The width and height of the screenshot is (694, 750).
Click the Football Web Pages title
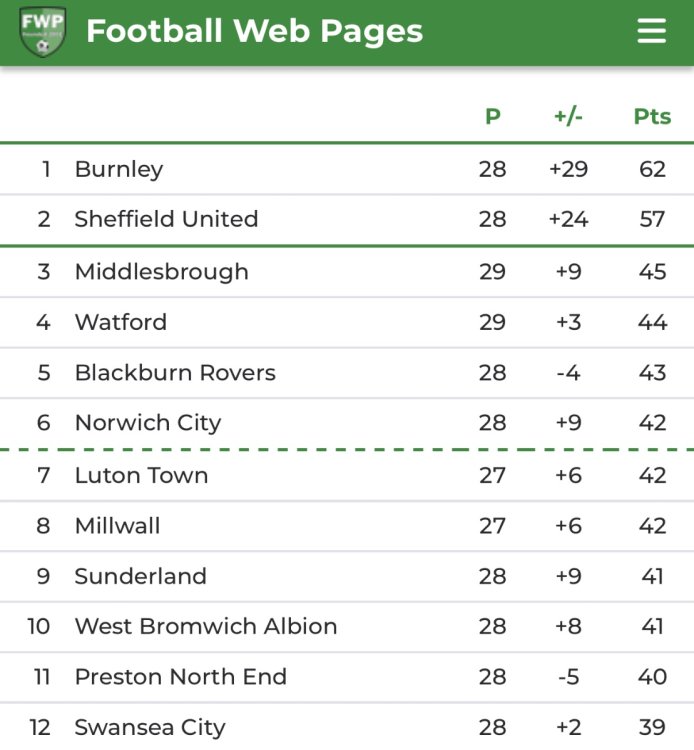click(254, 32)
